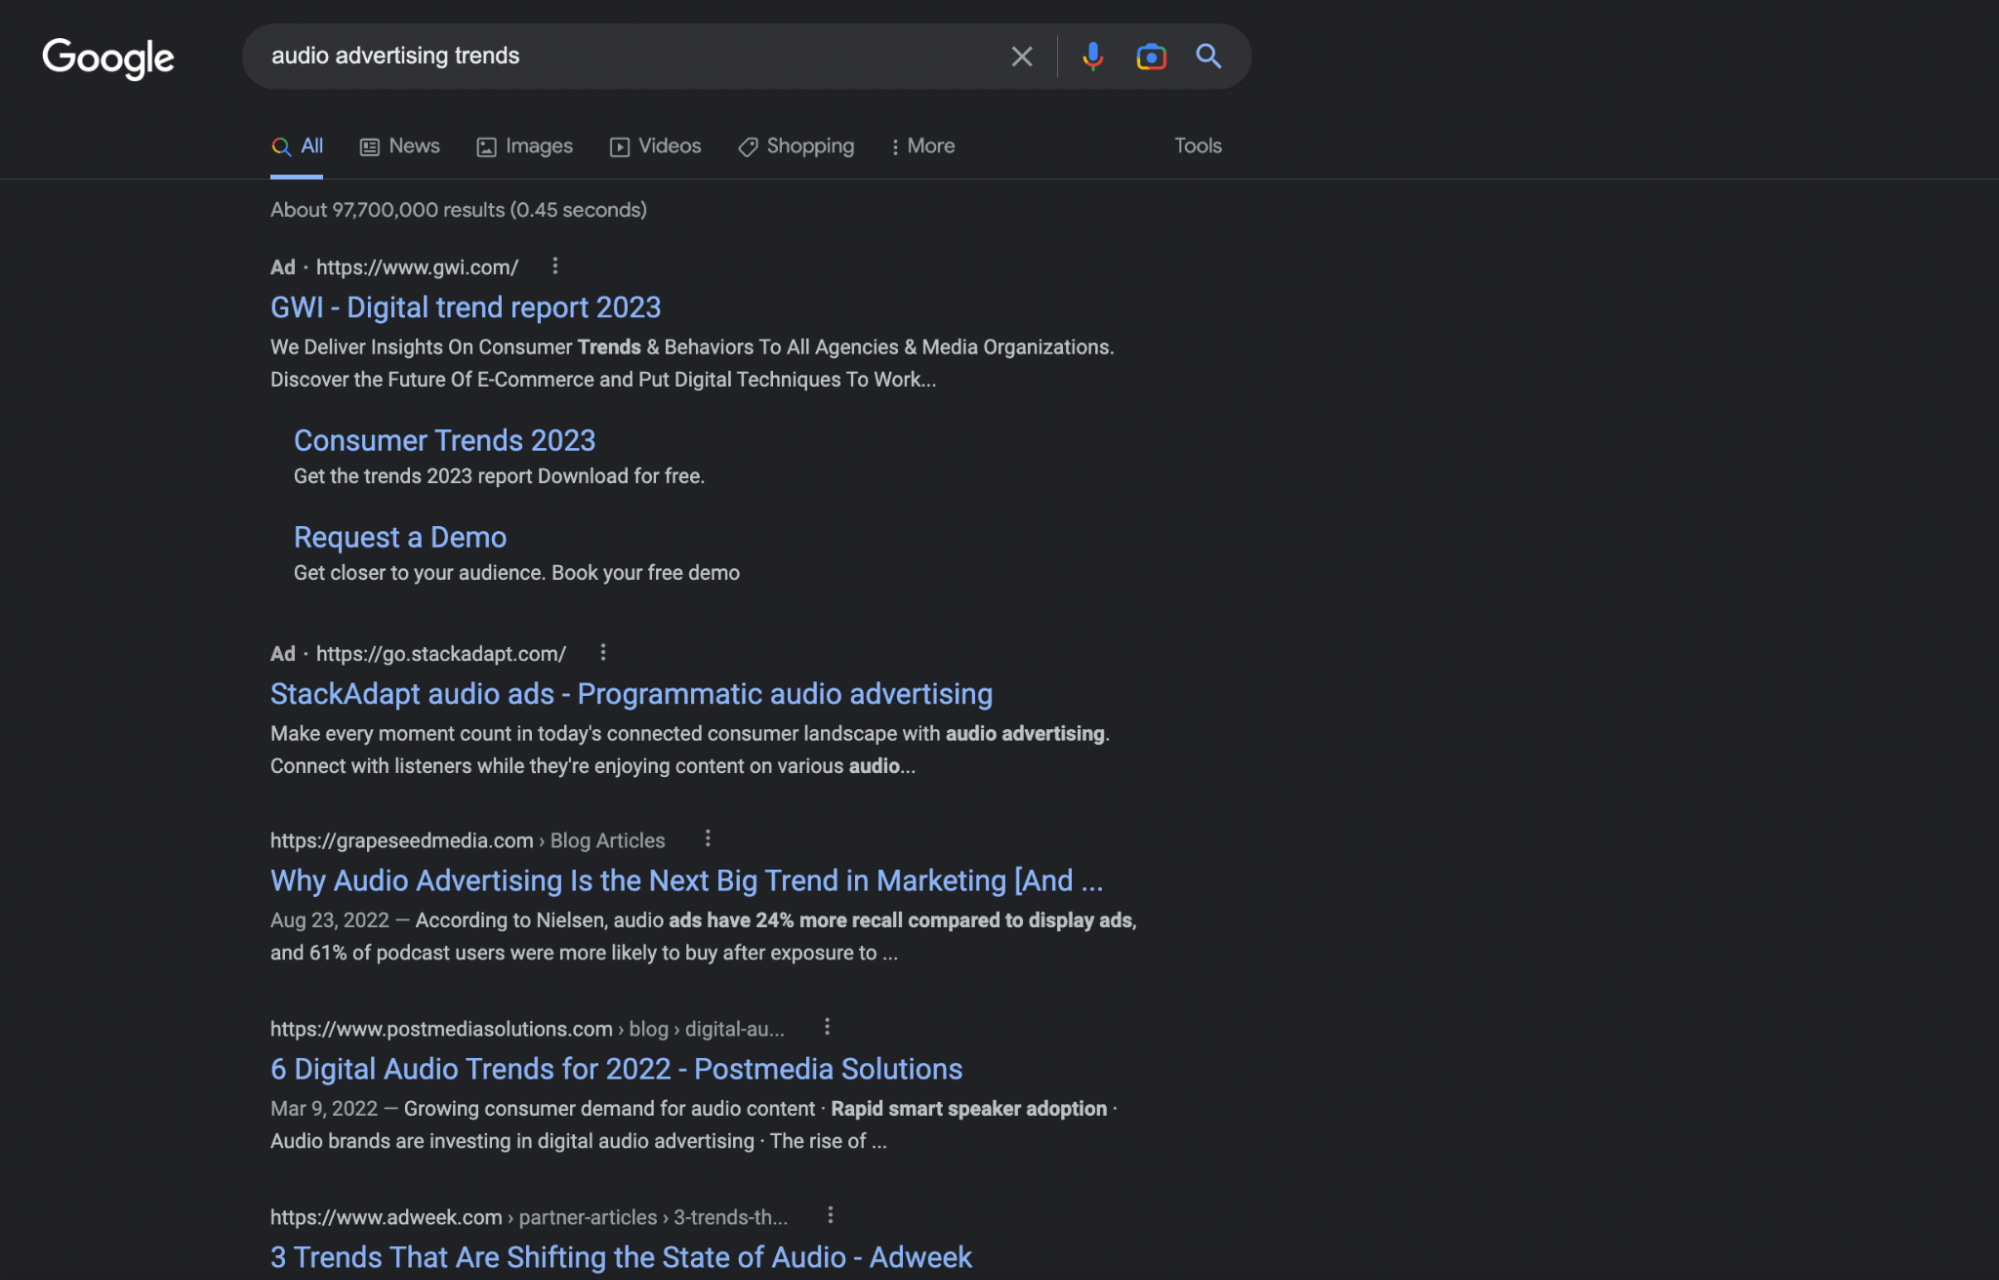Open the Tools filter options
The image size is (1999, 1280).
click(1198, 146)
